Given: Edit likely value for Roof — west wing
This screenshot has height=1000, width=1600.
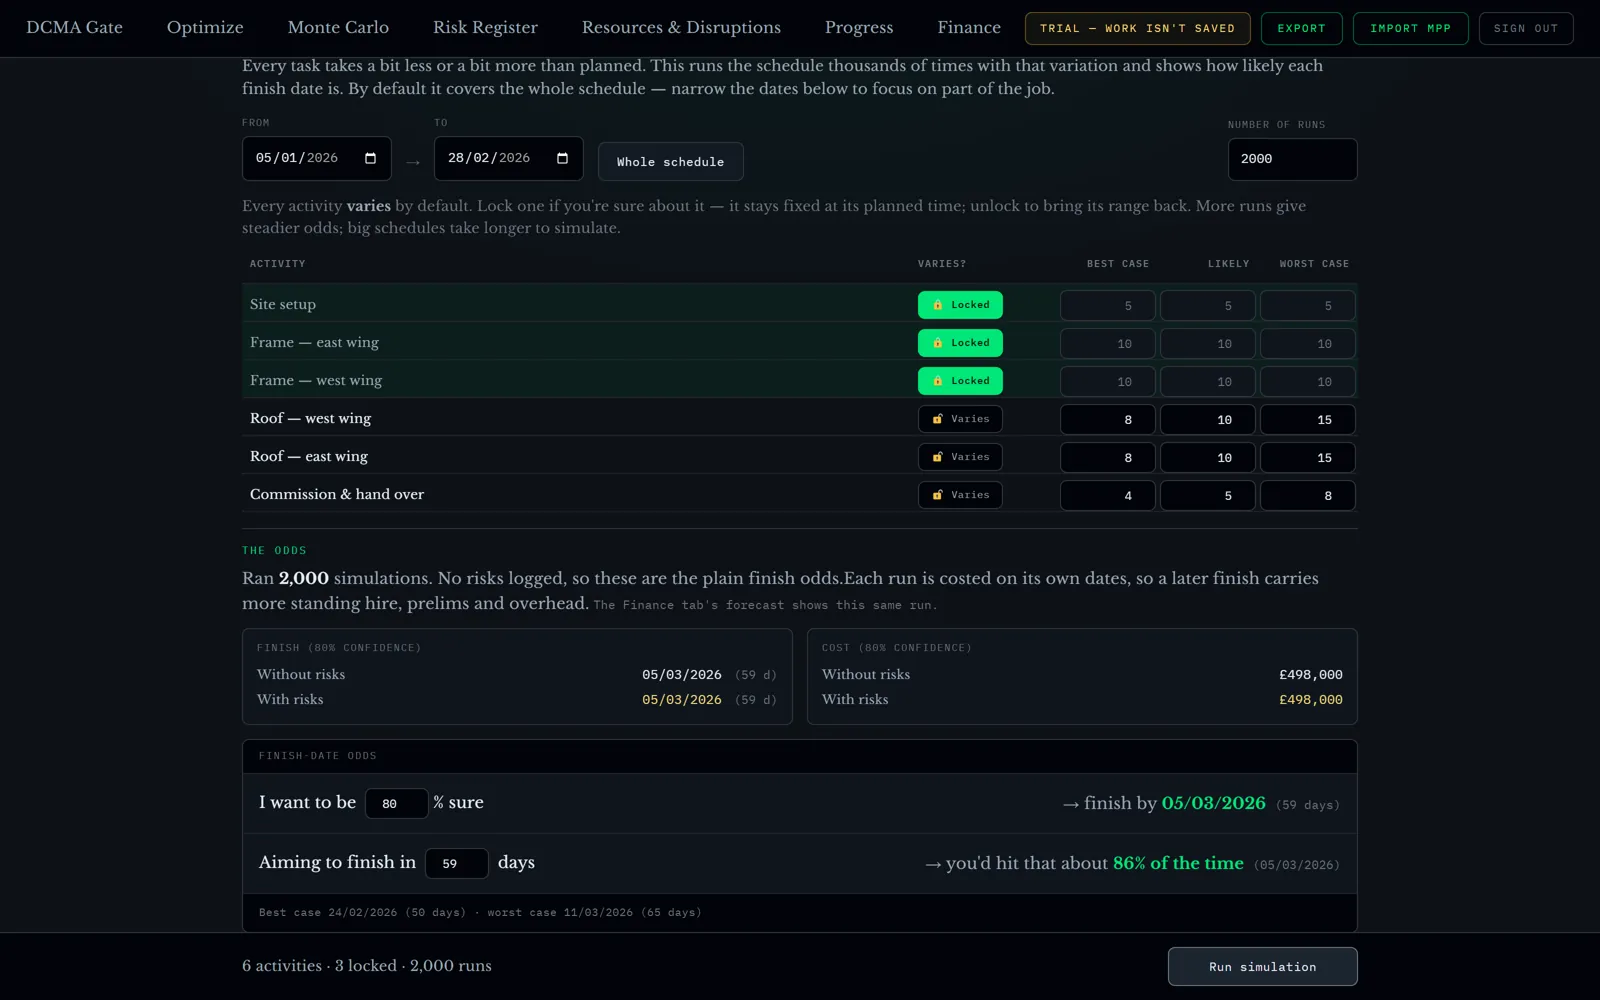Looking at the screenshot, I should (x=1208, y=420).
